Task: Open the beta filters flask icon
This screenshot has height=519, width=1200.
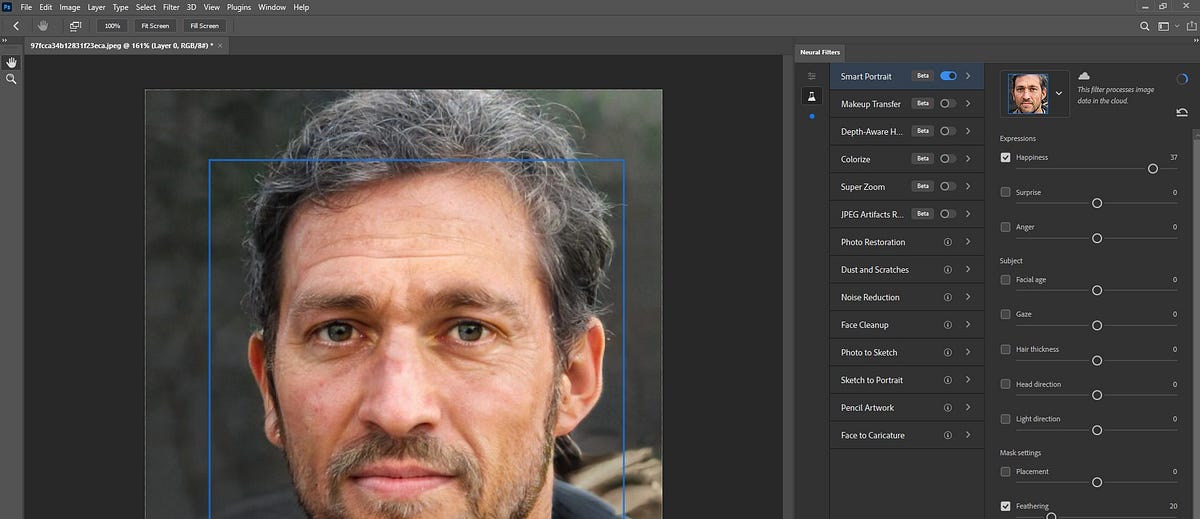Action: 812,96
